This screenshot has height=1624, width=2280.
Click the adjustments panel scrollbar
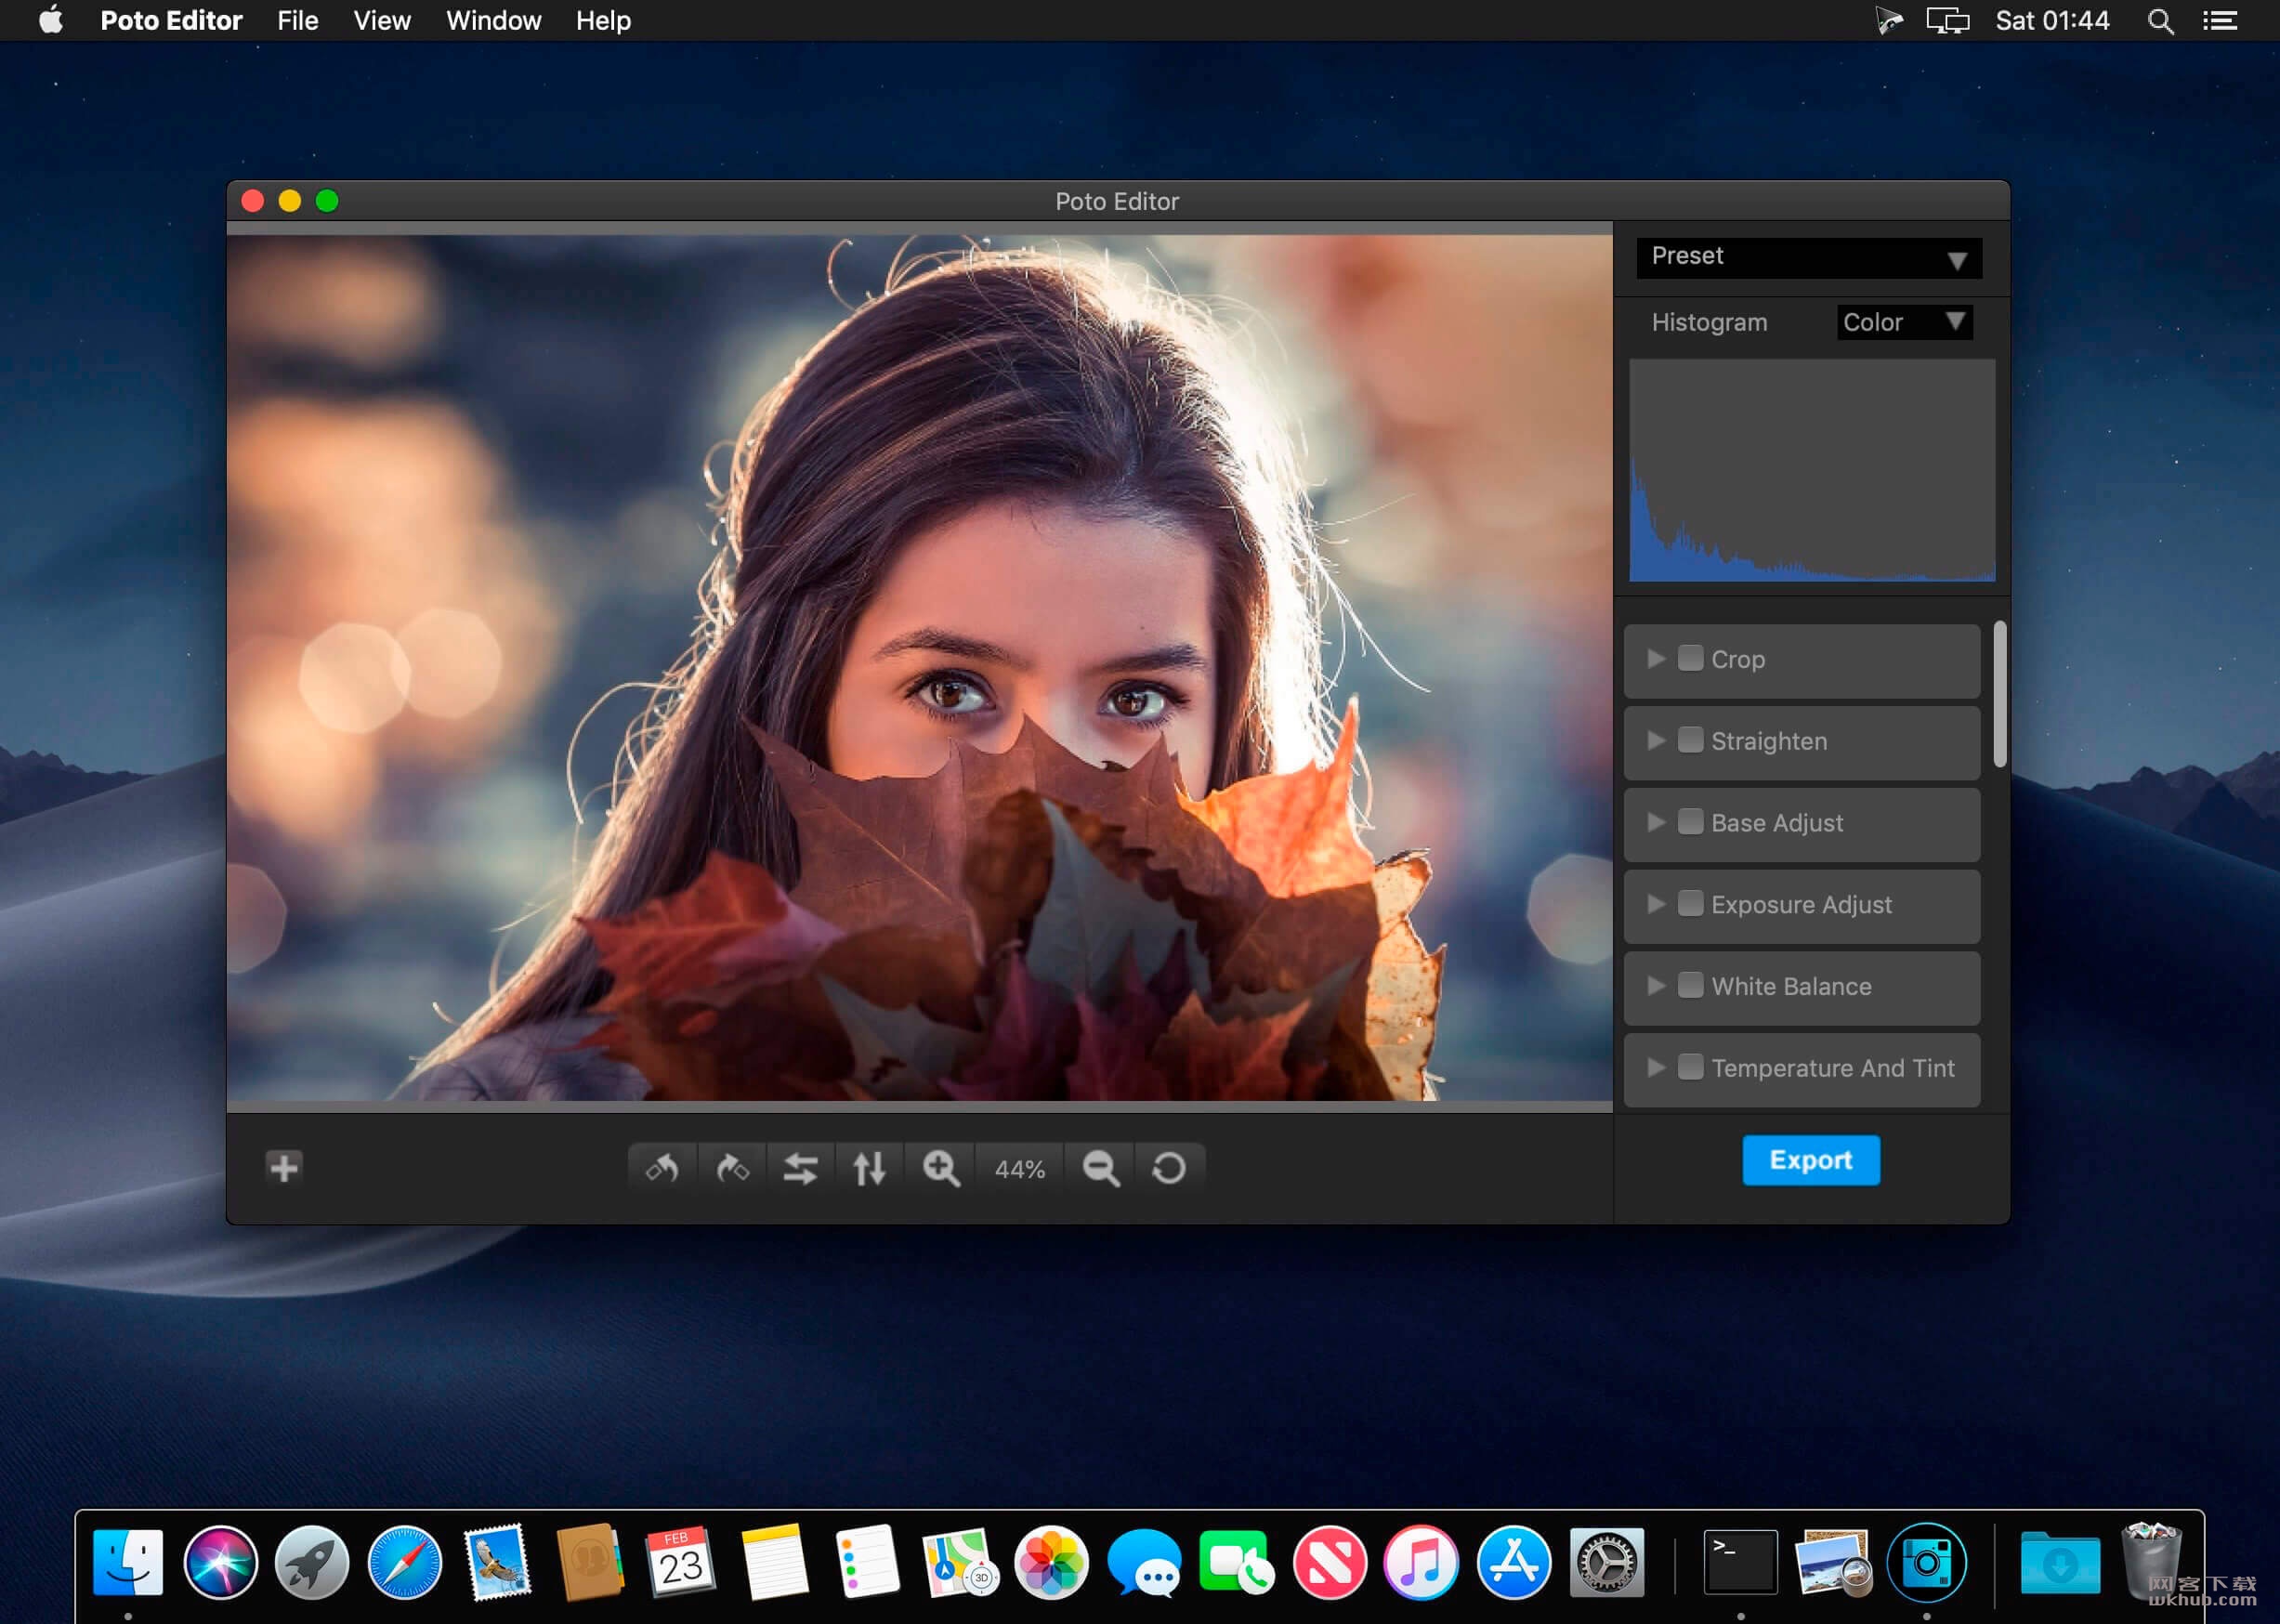click(x=1999, y=694)
